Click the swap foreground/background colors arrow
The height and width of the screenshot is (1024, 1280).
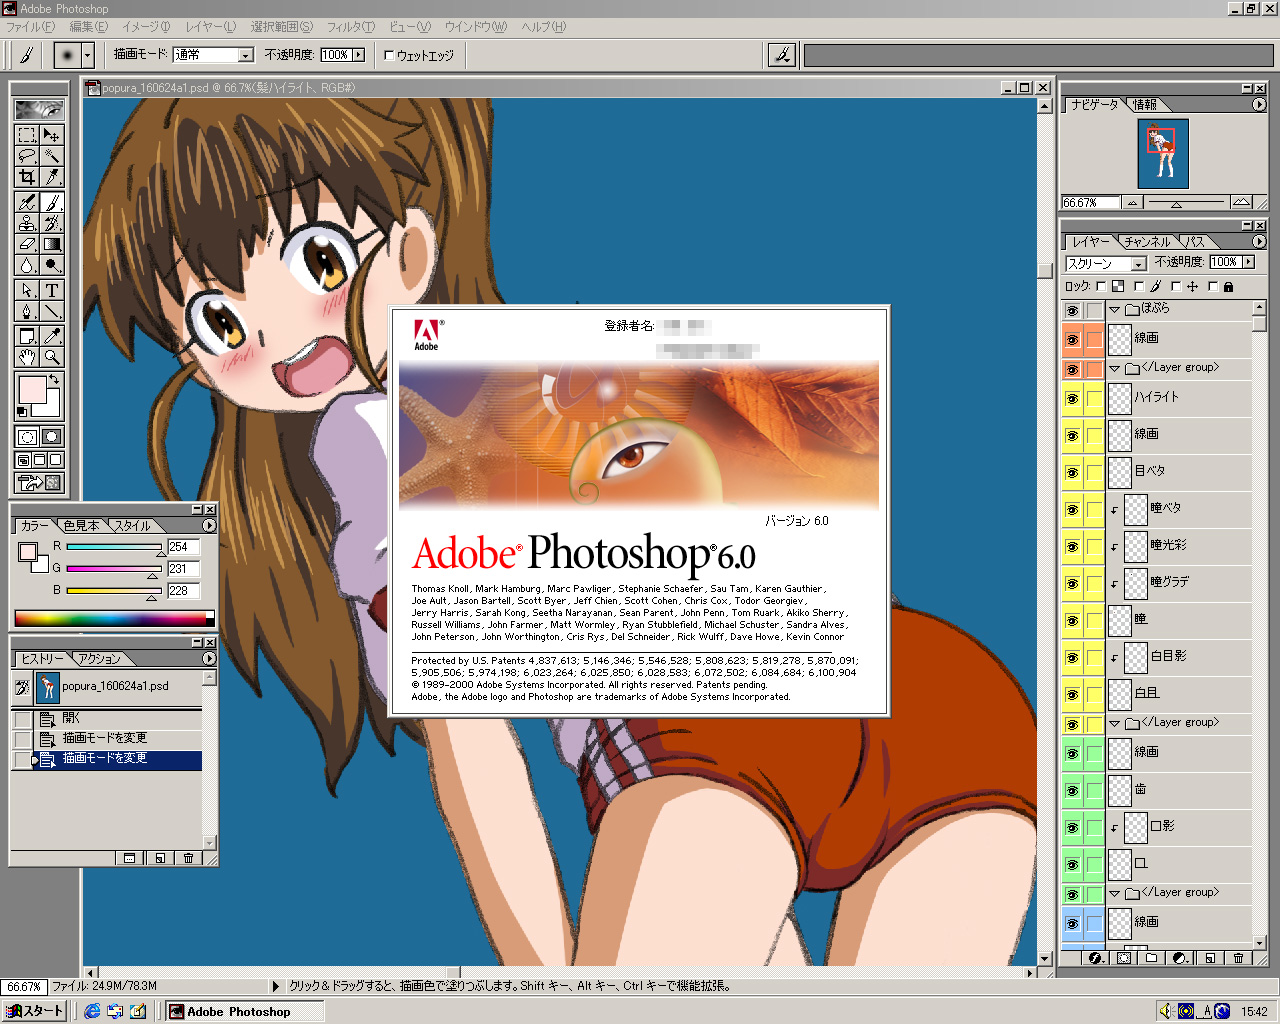pos(54,380)
